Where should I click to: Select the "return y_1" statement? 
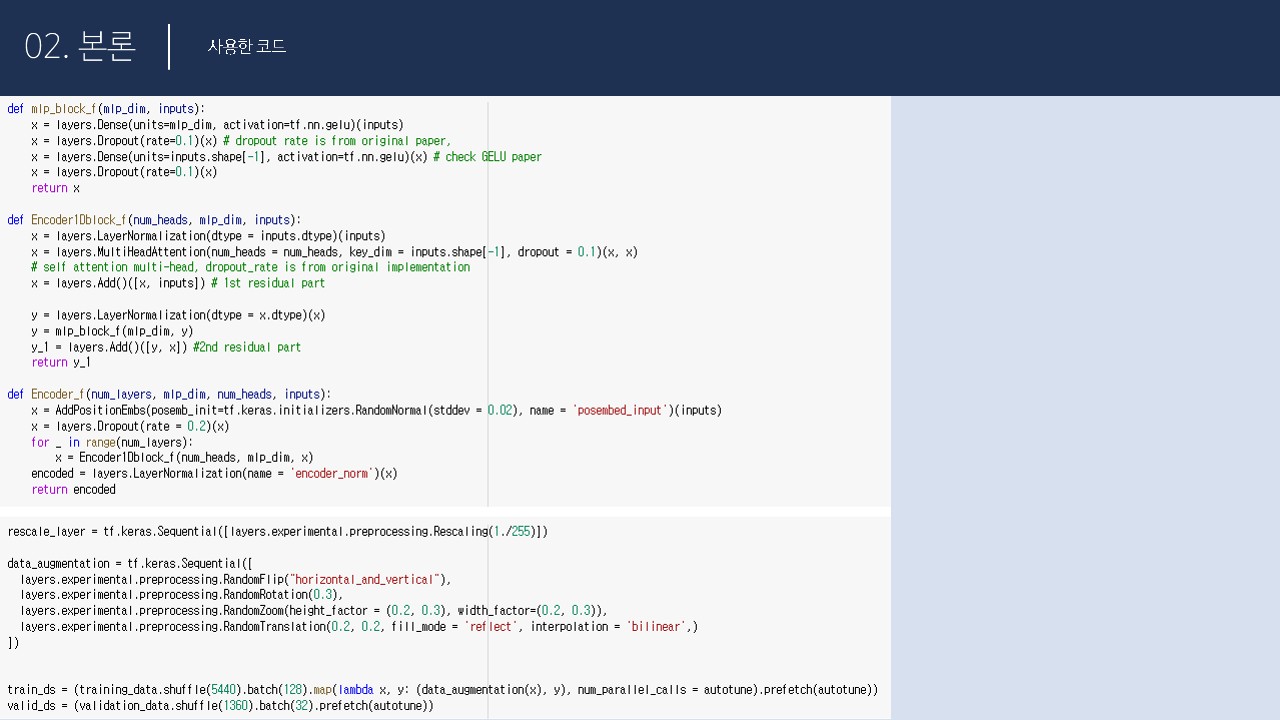61,363
